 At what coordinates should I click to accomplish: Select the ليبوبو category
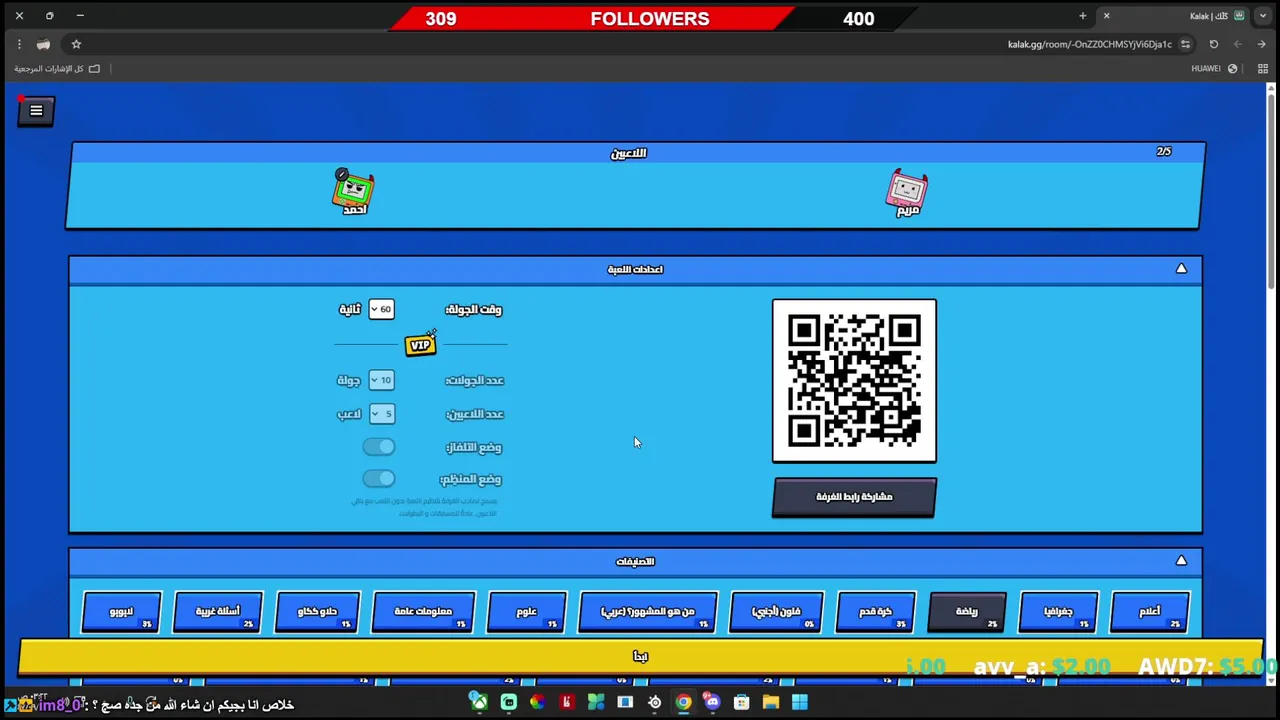coord(122,612)
